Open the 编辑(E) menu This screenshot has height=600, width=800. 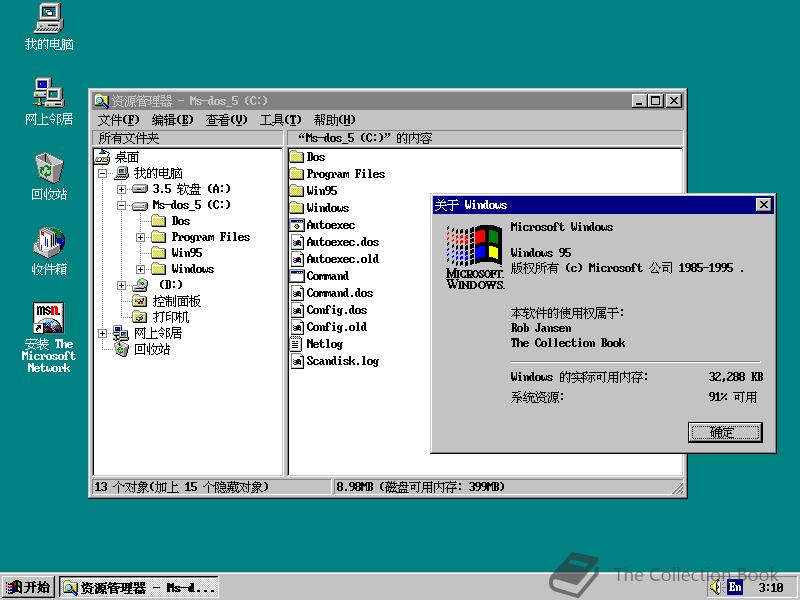[172, 120]
